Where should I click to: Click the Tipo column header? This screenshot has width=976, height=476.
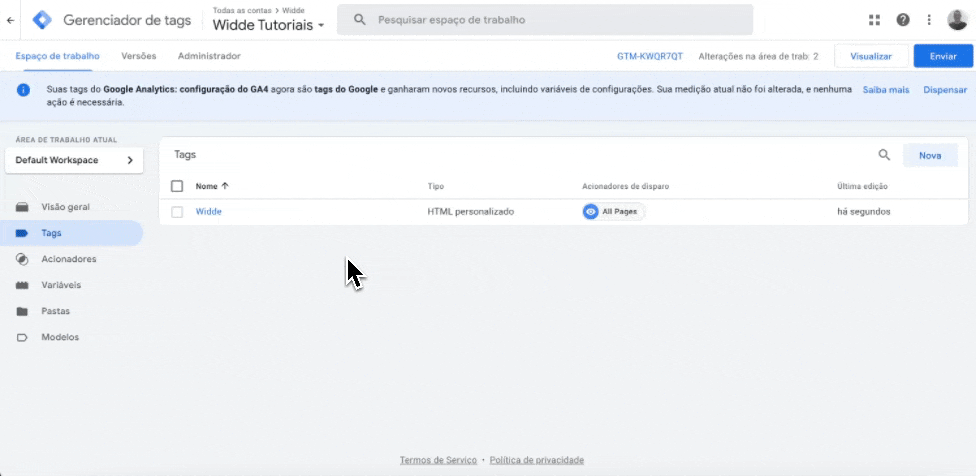436,186
